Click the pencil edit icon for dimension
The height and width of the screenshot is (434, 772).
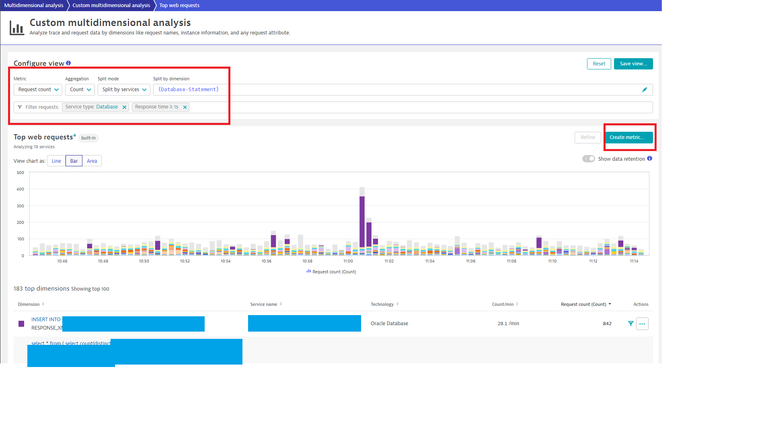[x=645, y=90]
